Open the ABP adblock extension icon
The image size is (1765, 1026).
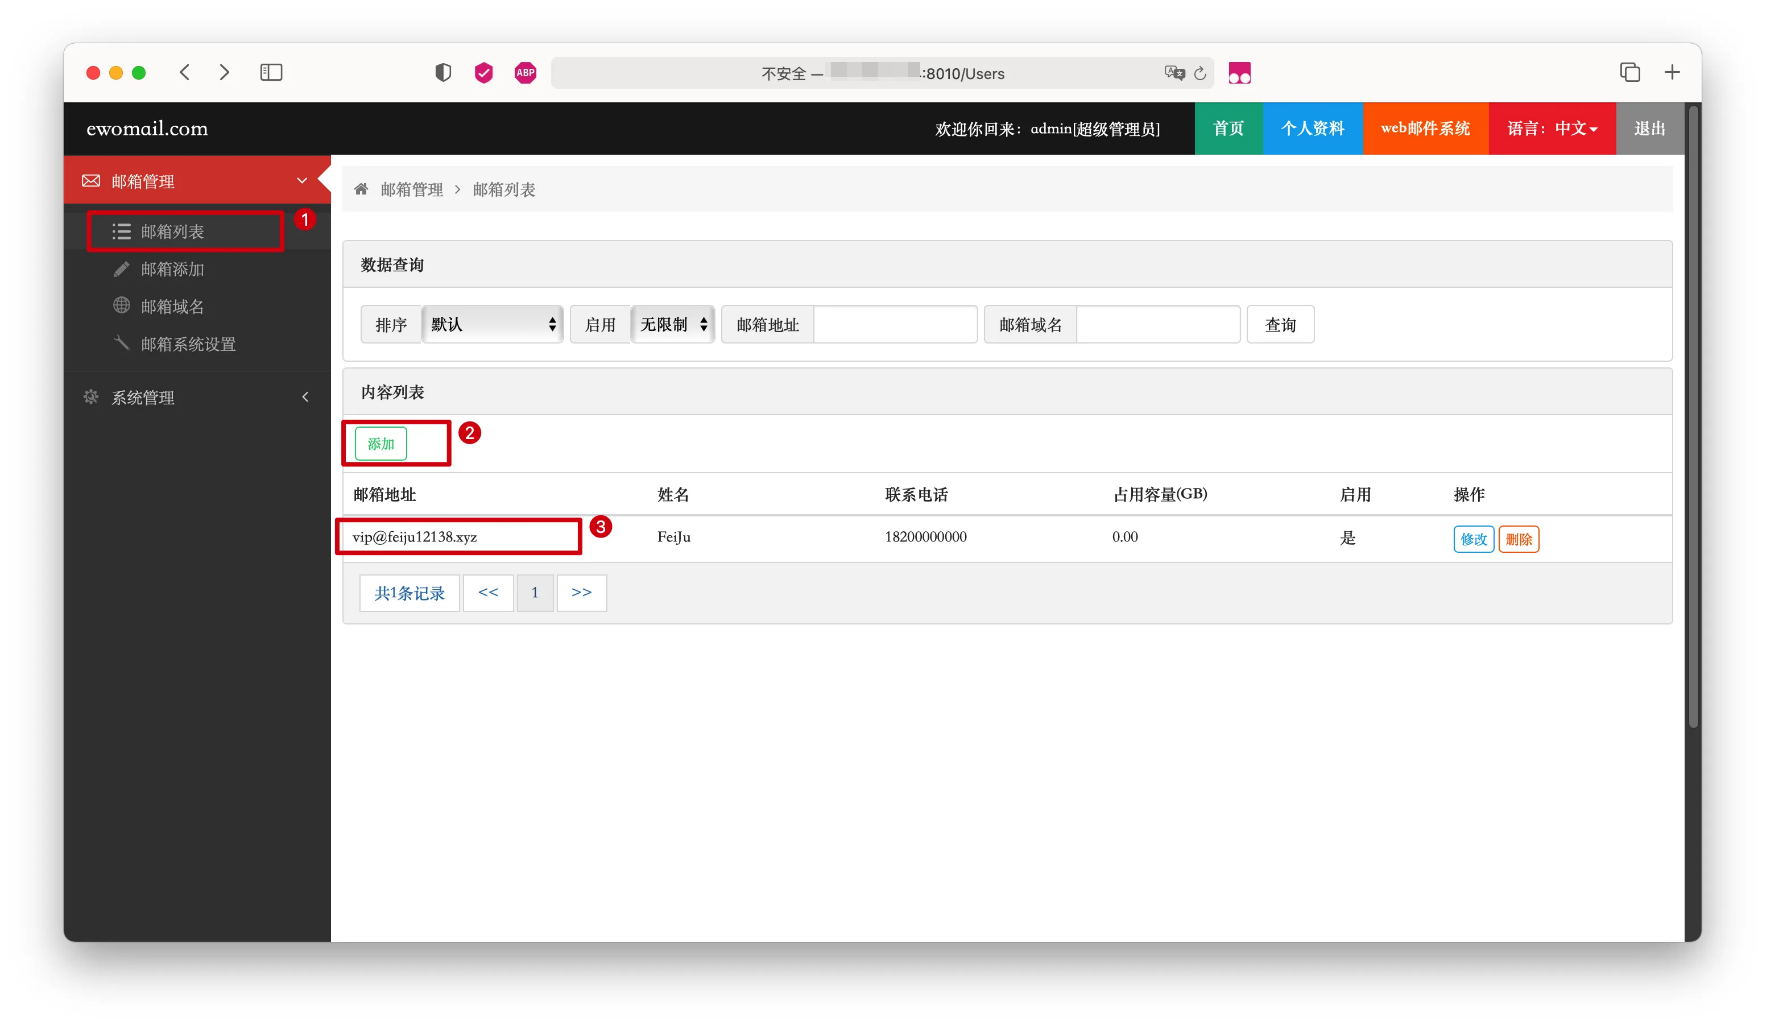pos(525,72)
